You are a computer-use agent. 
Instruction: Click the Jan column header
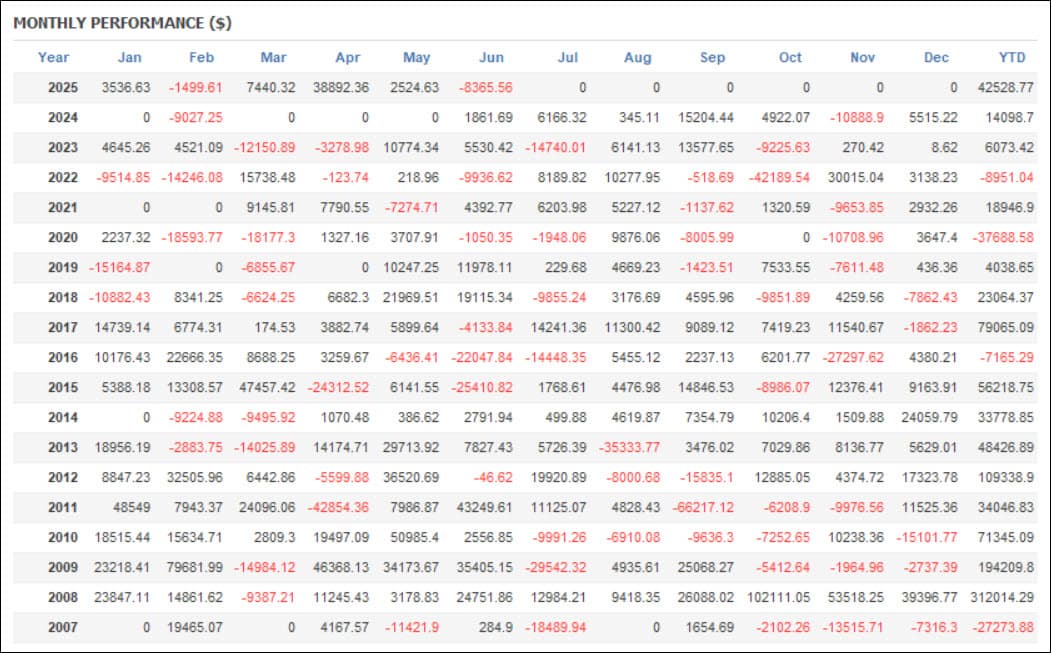pyautogui.click(x=129, y=58)
